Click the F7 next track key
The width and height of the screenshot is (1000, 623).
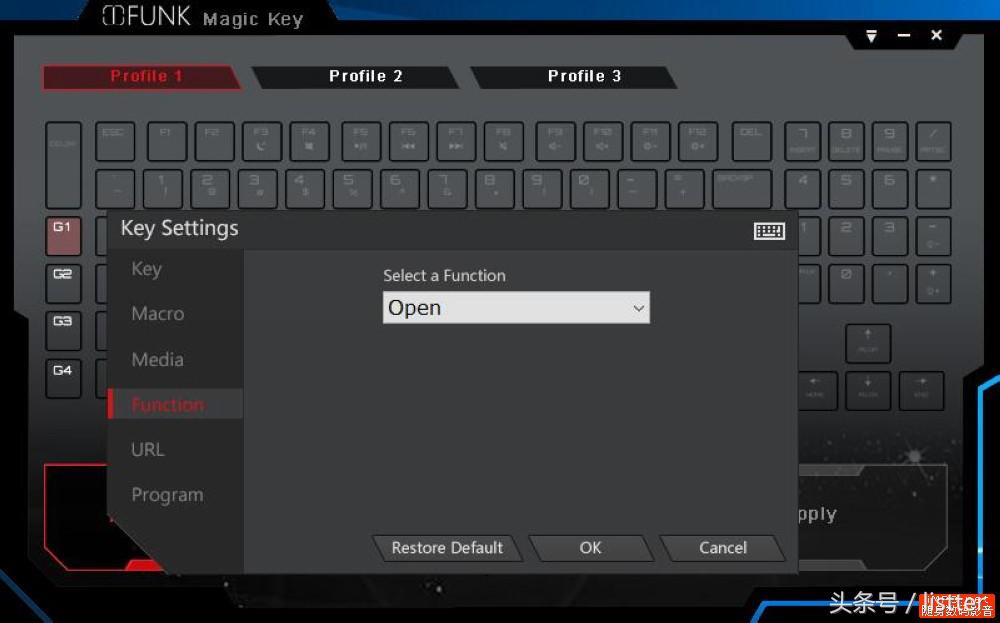[456, 141]
